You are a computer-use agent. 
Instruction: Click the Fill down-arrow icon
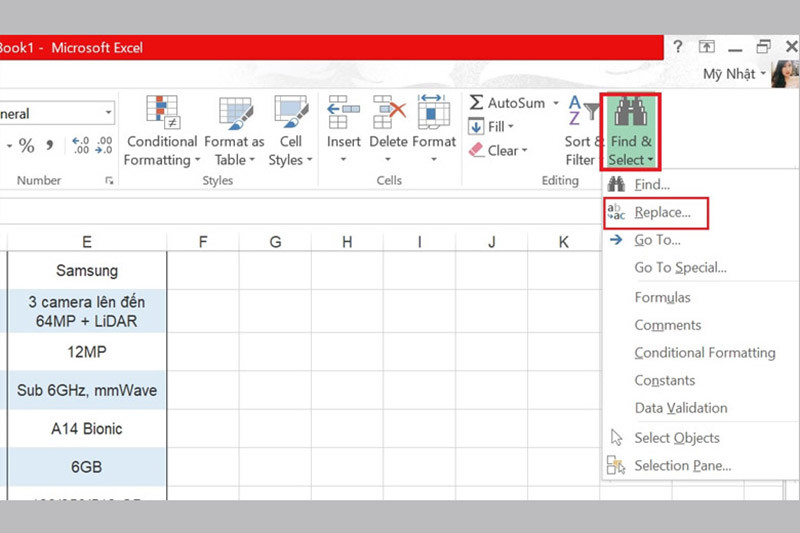(476, 126)
